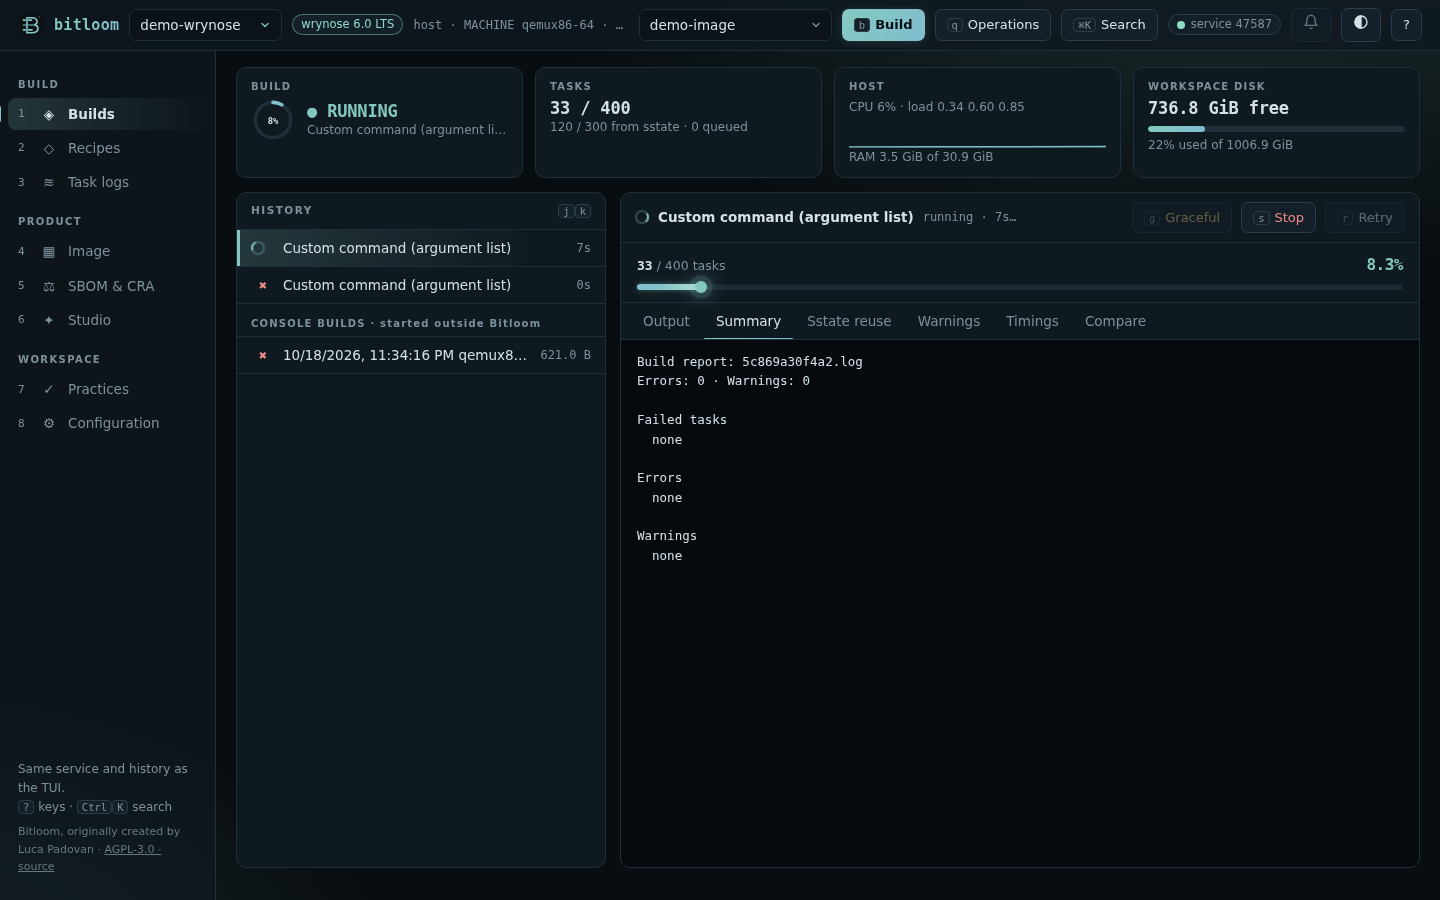The image size is (1440, 900).
Task: Click the task progress slider handle
Action: (701, 287)
